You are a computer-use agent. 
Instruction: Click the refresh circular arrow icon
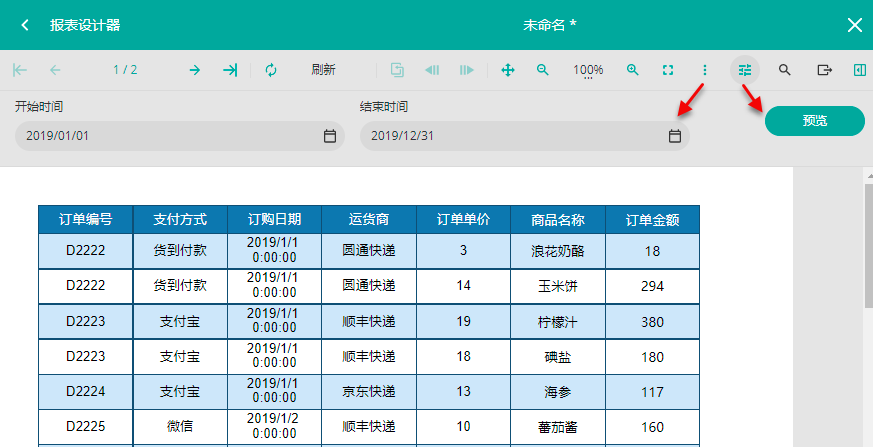(x=271, y=70)
